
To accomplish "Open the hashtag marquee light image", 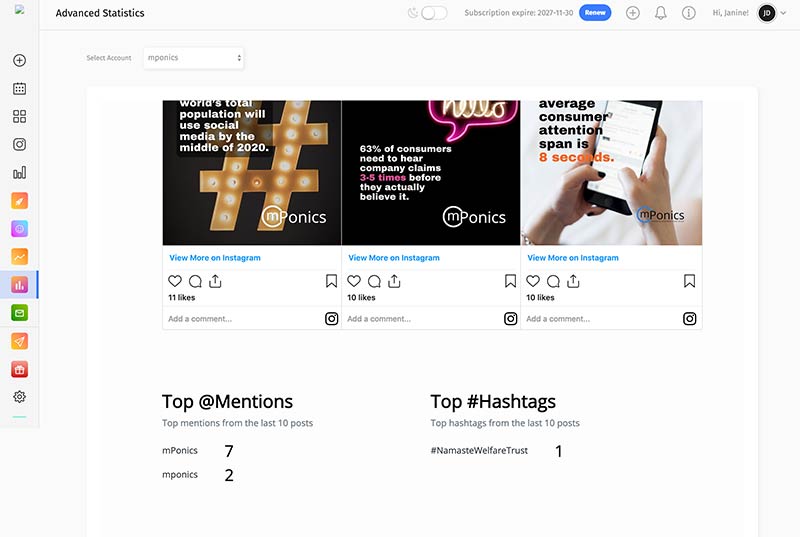I will point(252,173).
